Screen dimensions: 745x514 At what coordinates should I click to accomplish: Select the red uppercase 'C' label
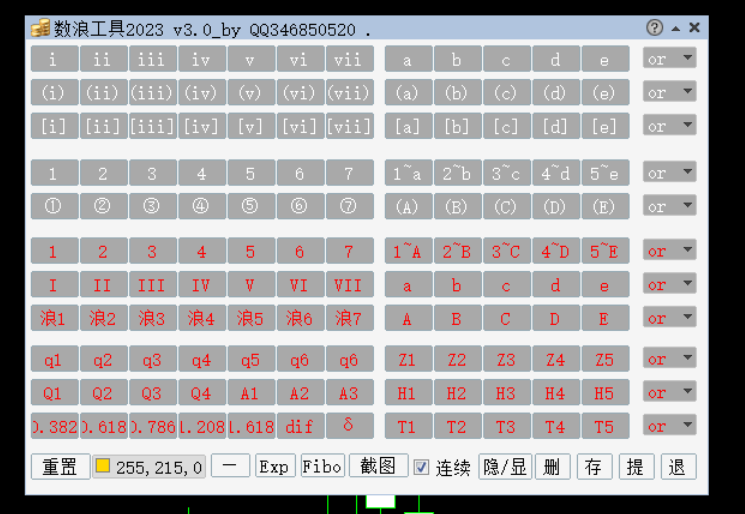506,318
